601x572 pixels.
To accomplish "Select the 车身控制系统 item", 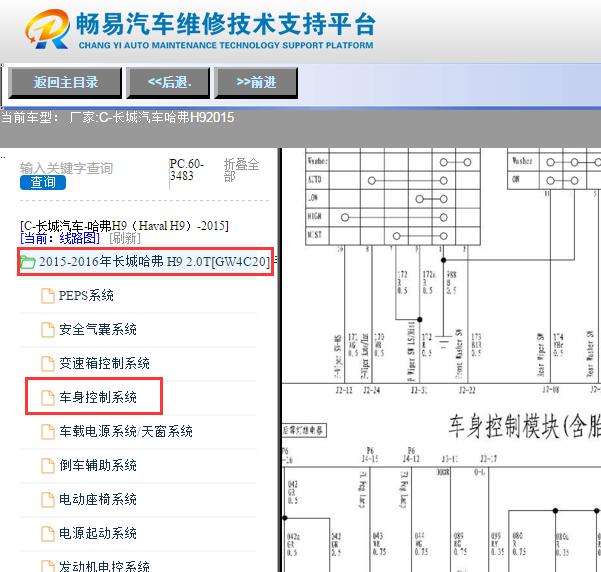I will pos(98,397).
